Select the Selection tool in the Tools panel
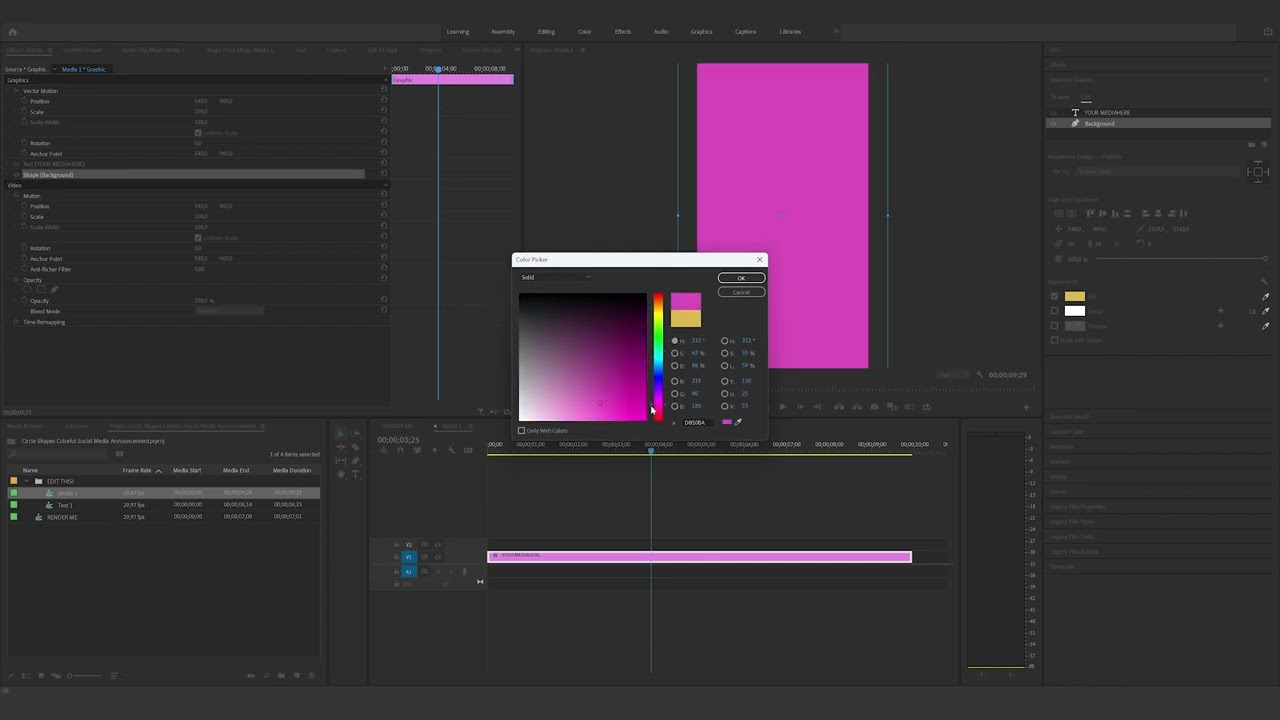Image resolution: width=1280 pixels, height=720 pixels. coord(340,434)
